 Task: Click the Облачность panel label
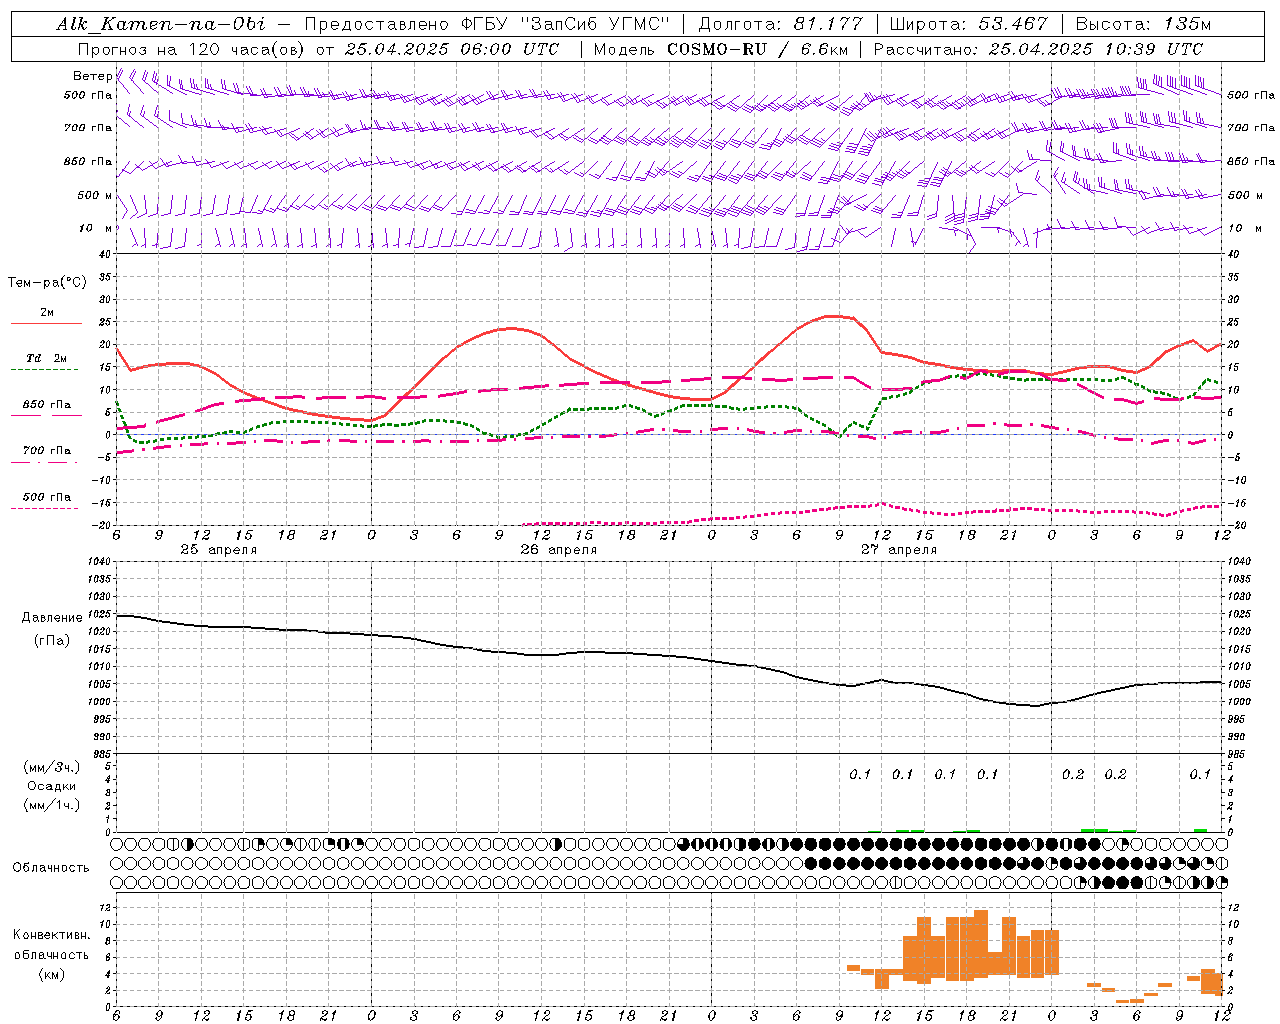tap(51, 867)
